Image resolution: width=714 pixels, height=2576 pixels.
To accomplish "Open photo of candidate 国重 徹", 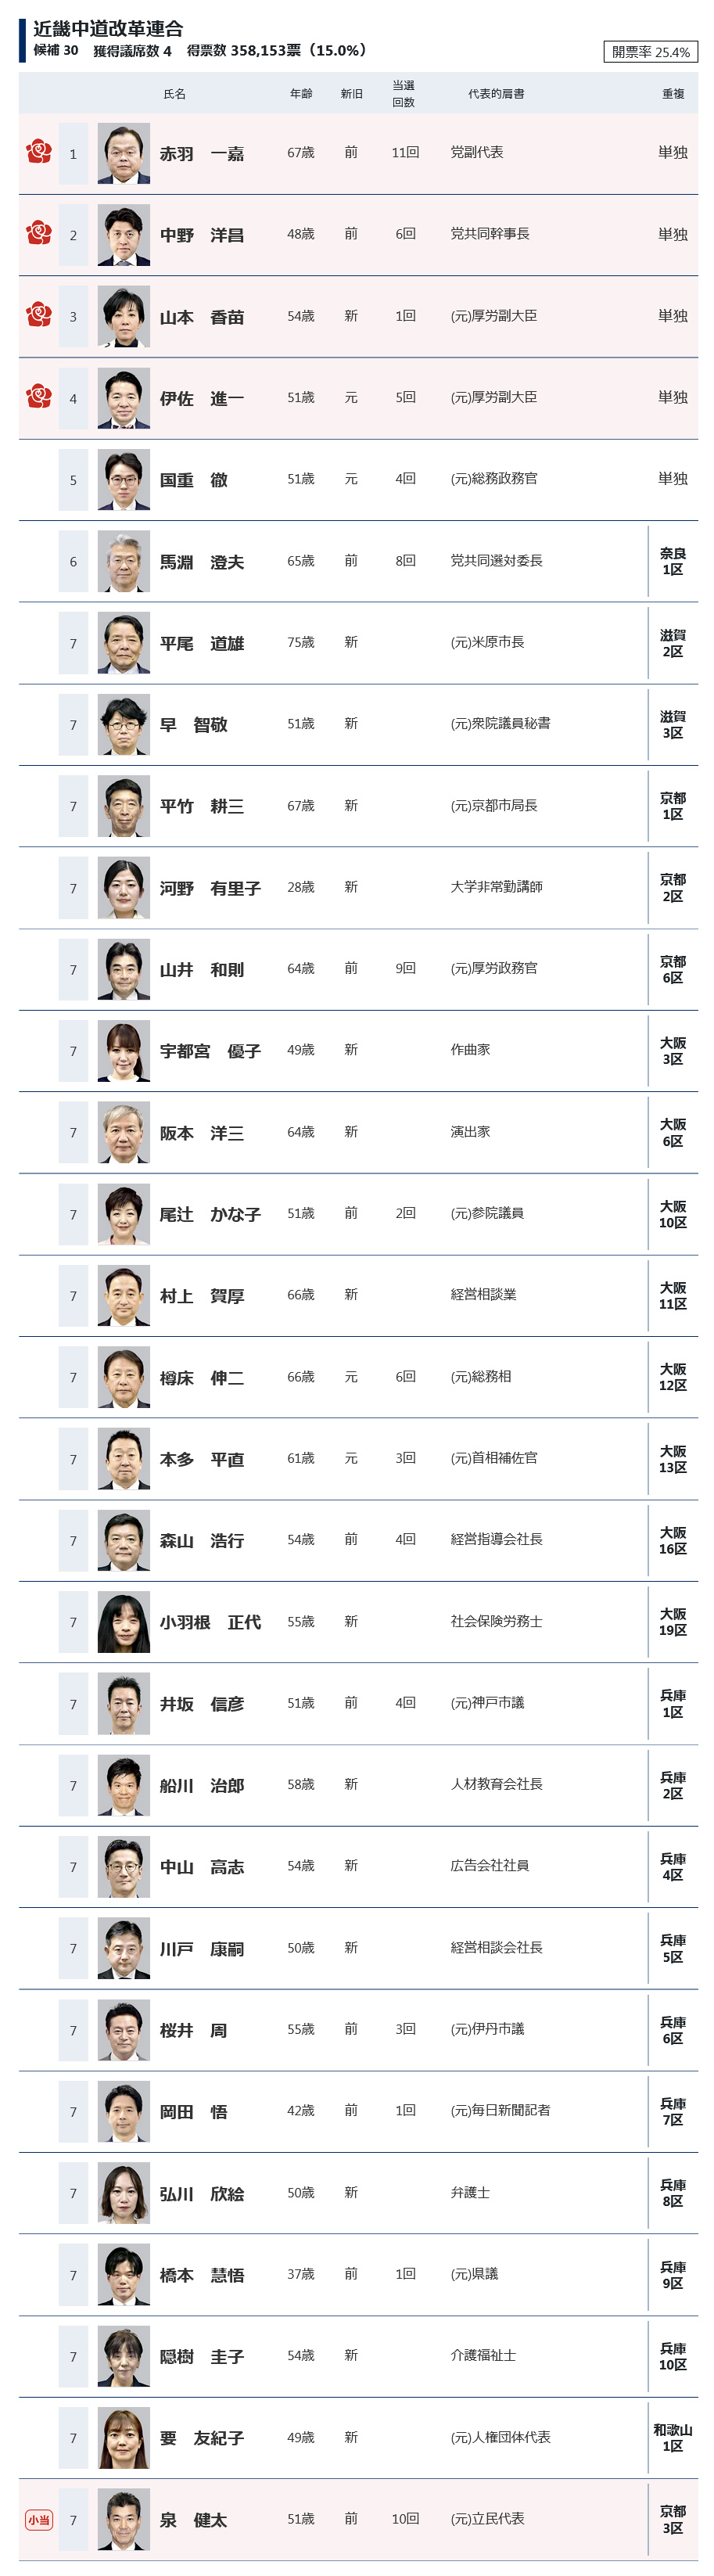I will (x=124, y=480).
